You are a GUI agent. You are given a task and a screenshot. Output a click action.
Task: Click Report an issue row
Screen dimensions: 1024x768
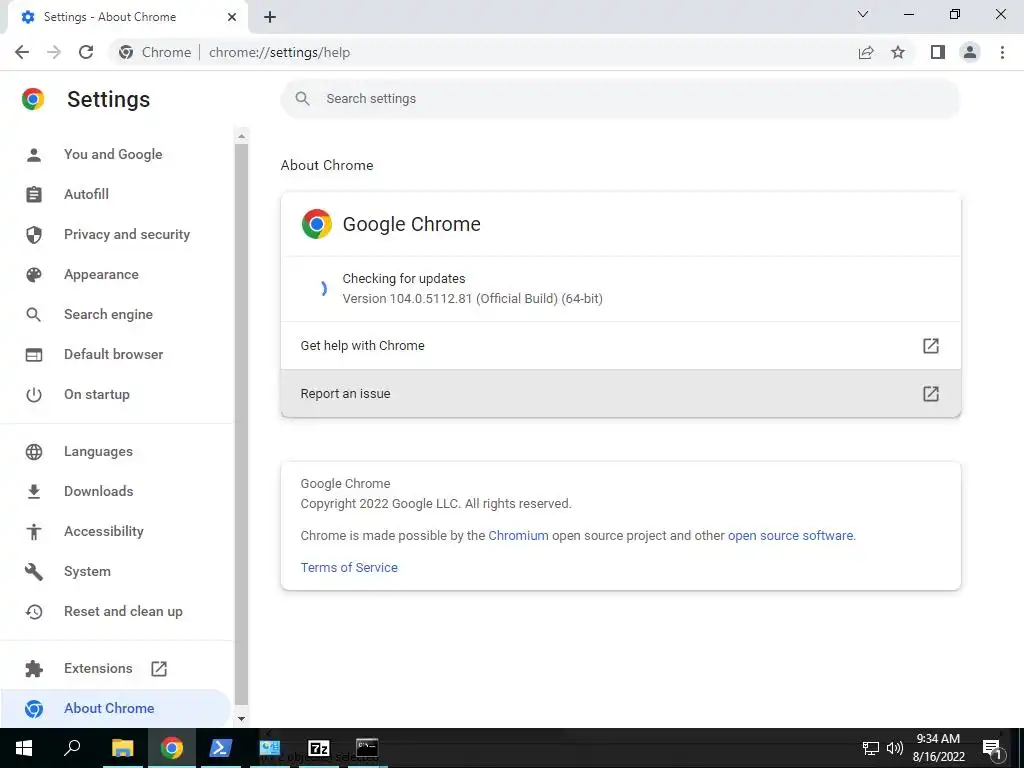pos(620,393)
